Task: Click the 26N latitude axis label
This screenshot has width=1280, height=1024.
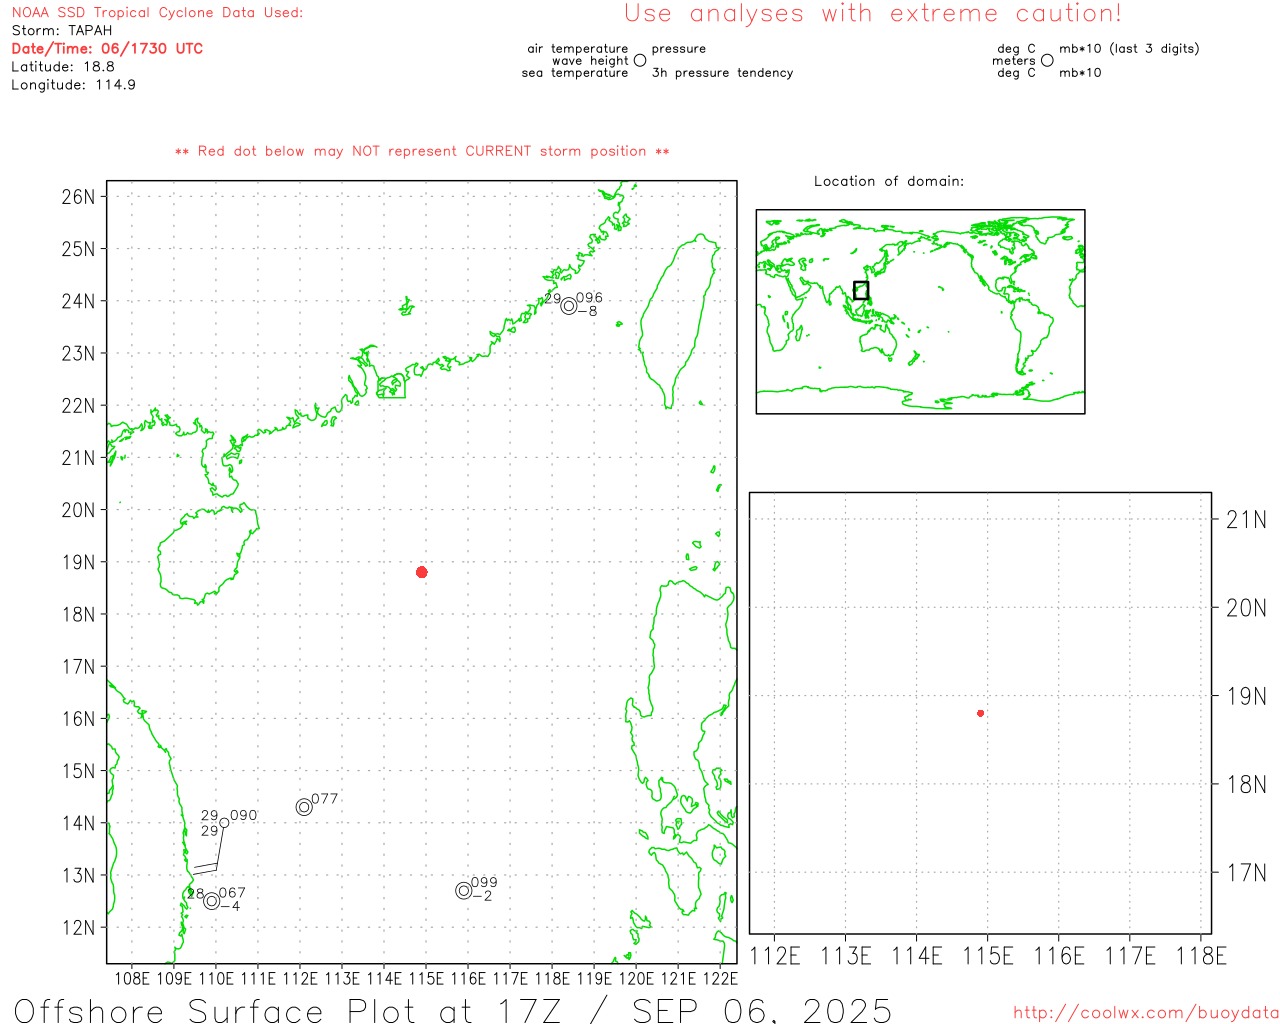Action: [x=78, y=196]
